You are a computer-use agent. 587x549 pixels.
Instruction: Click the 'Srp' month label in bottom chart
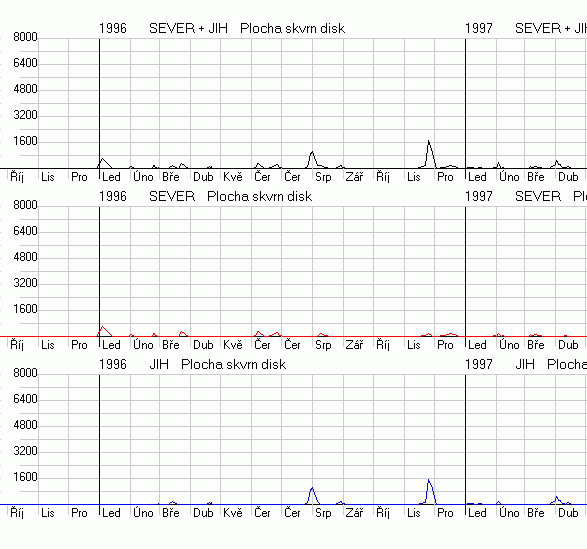tap(323, 513)
